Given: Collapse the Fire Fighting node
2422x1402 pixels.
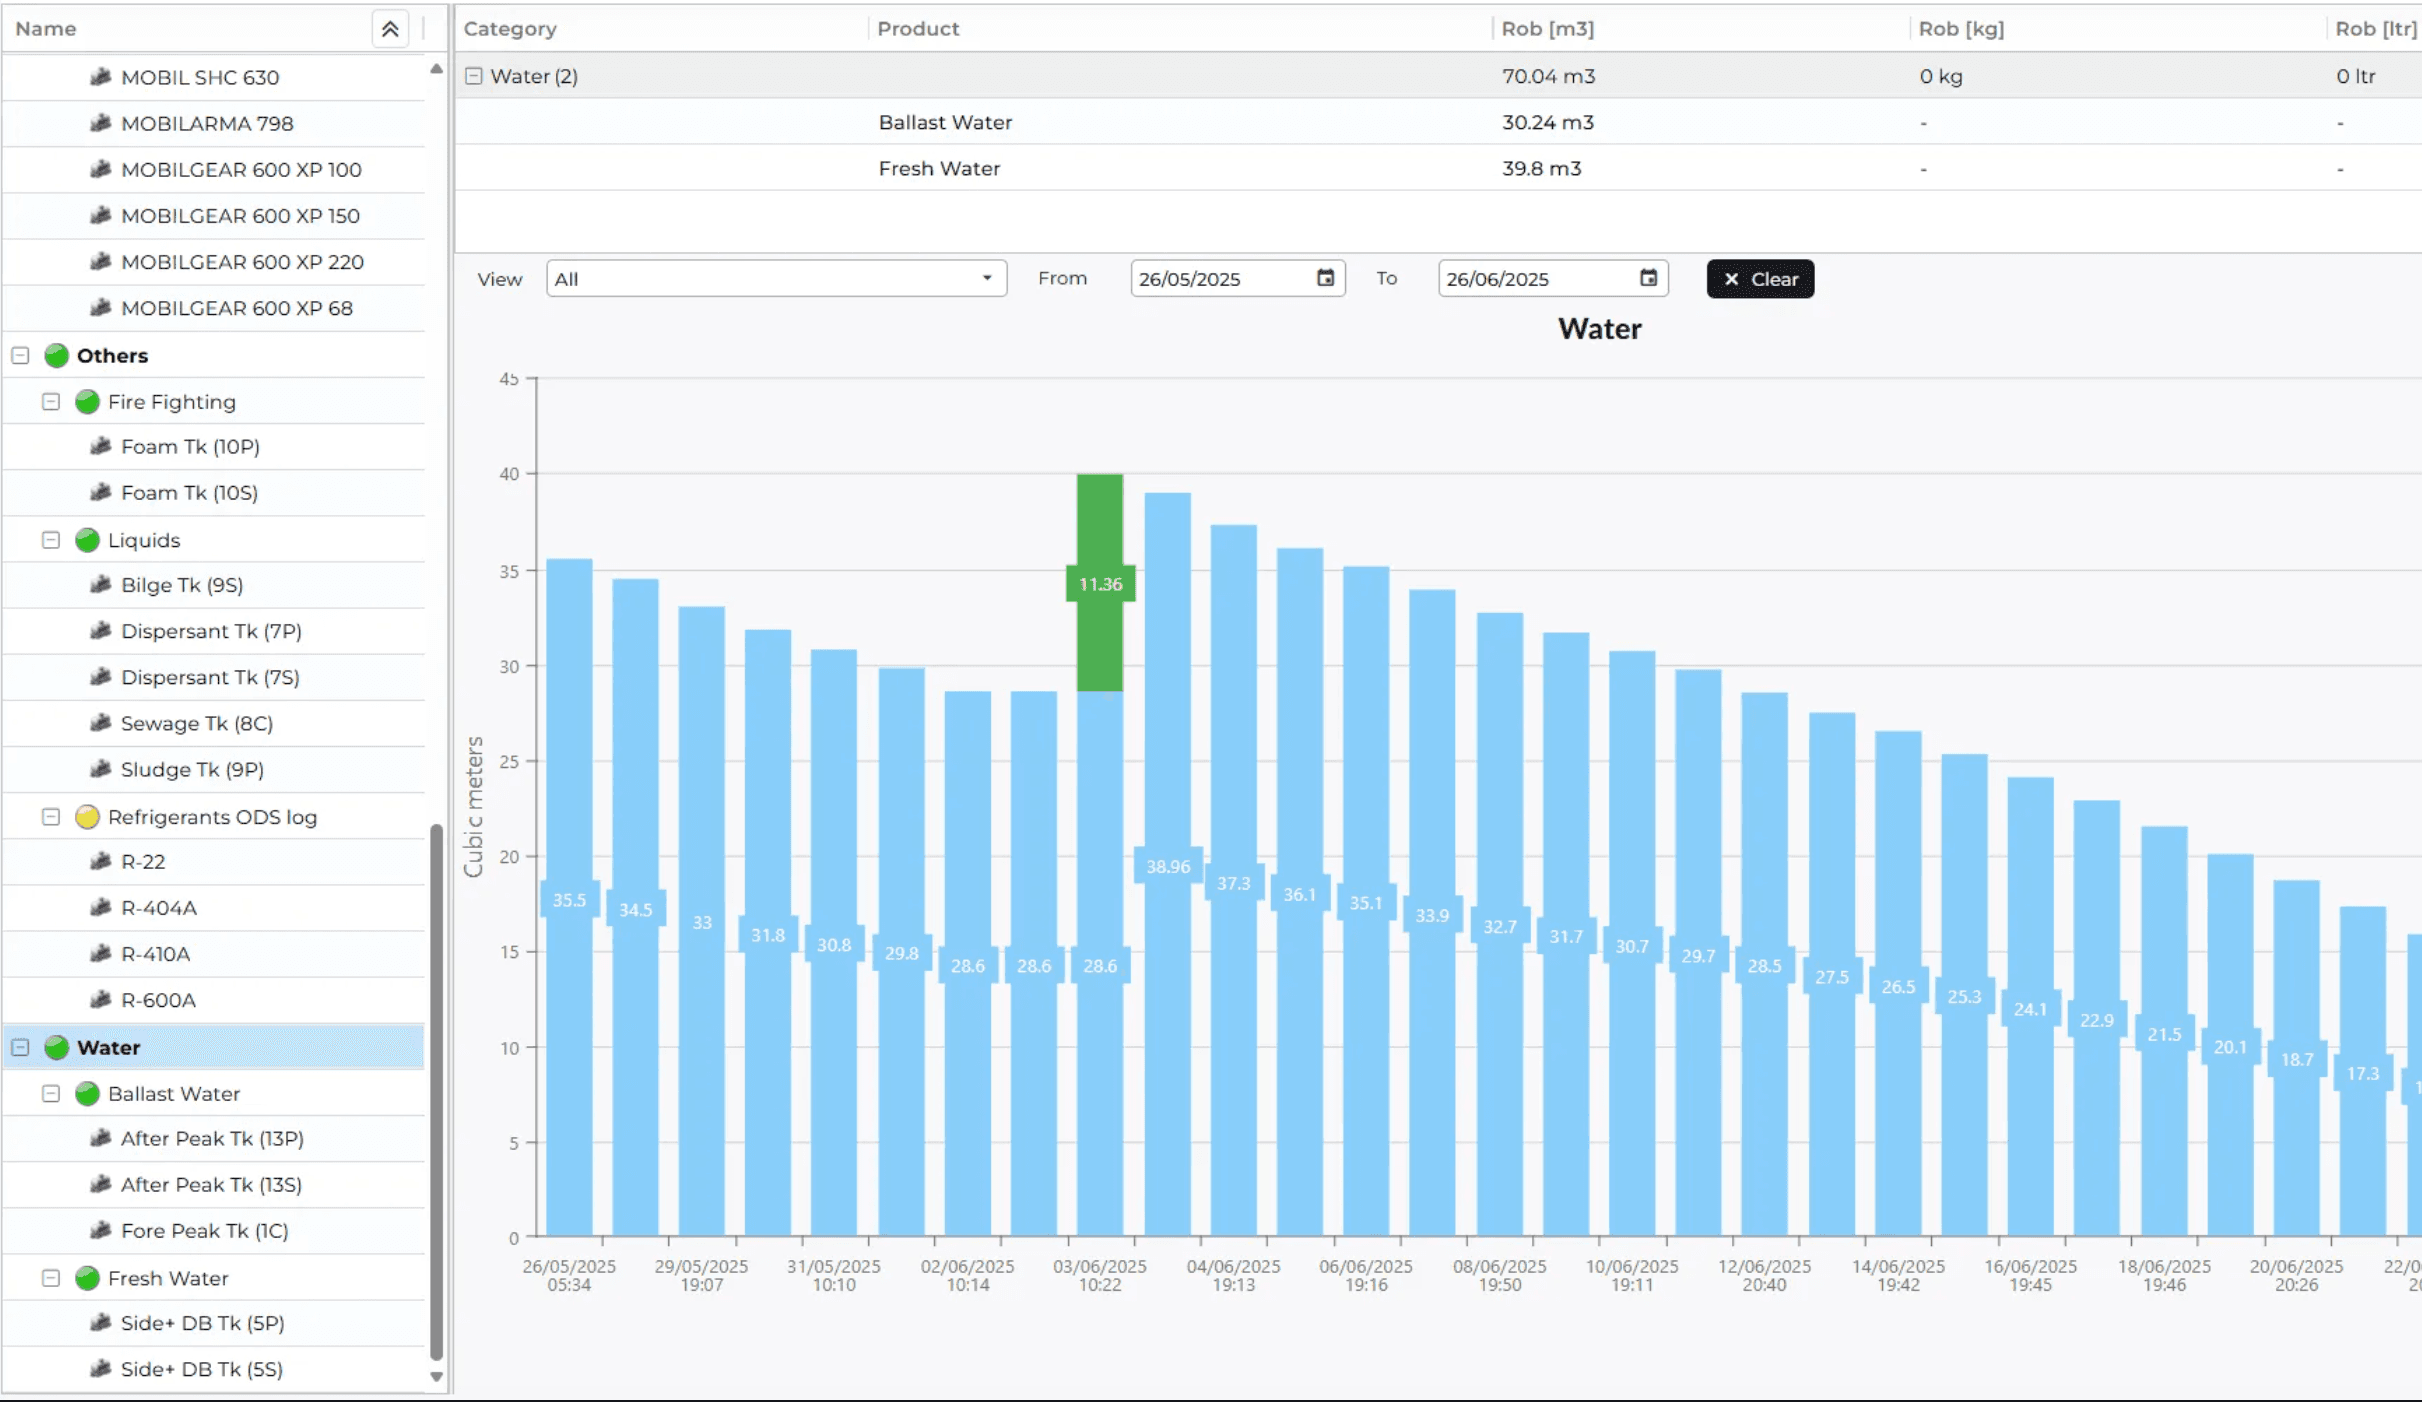Looking at the screenshot, I should click(x=51, y=402).
